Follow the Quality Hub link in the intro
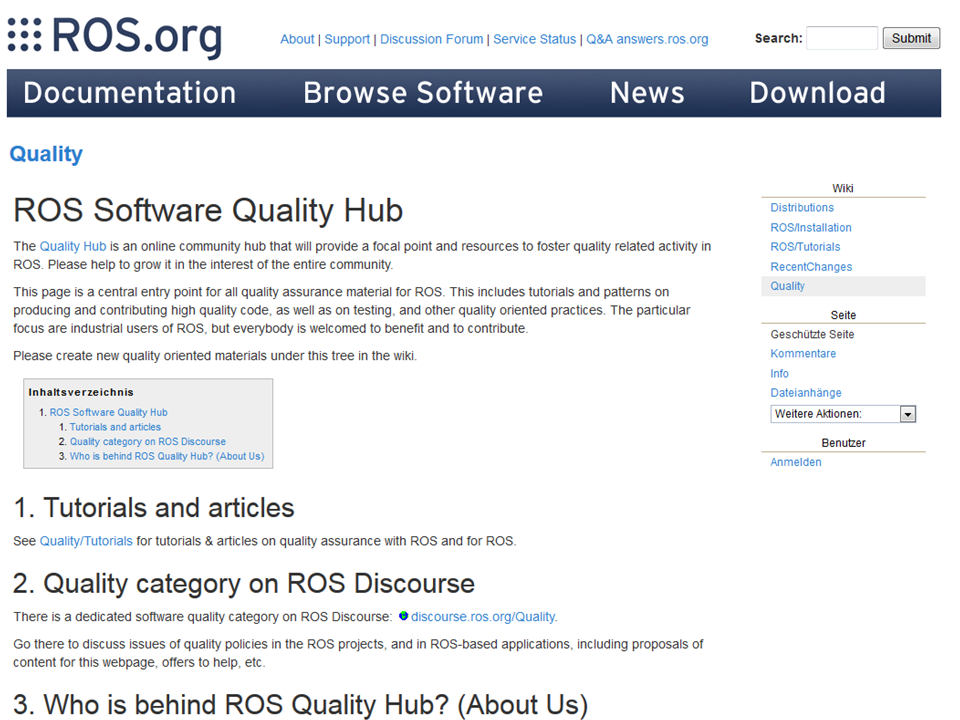Screen dimensions: 960x720 coord(73,246)
